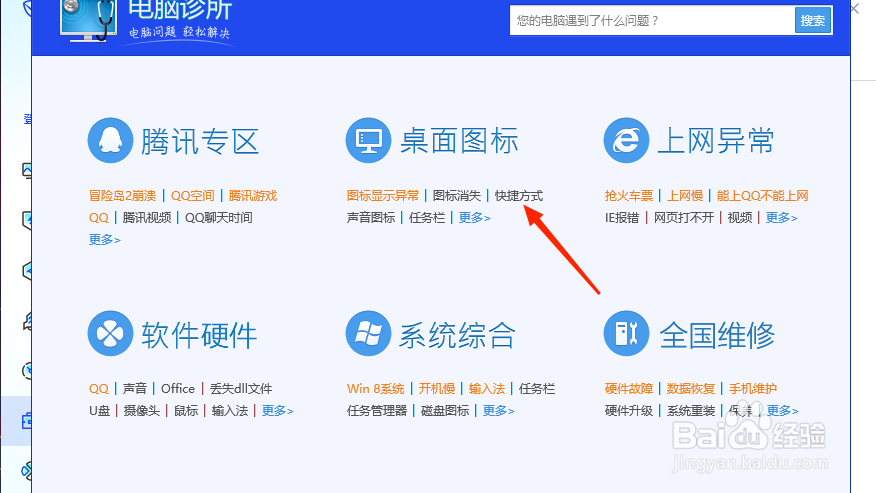876x493 pixels.
Task: Open the 开机慢 link
Action: tap(437, 388)
